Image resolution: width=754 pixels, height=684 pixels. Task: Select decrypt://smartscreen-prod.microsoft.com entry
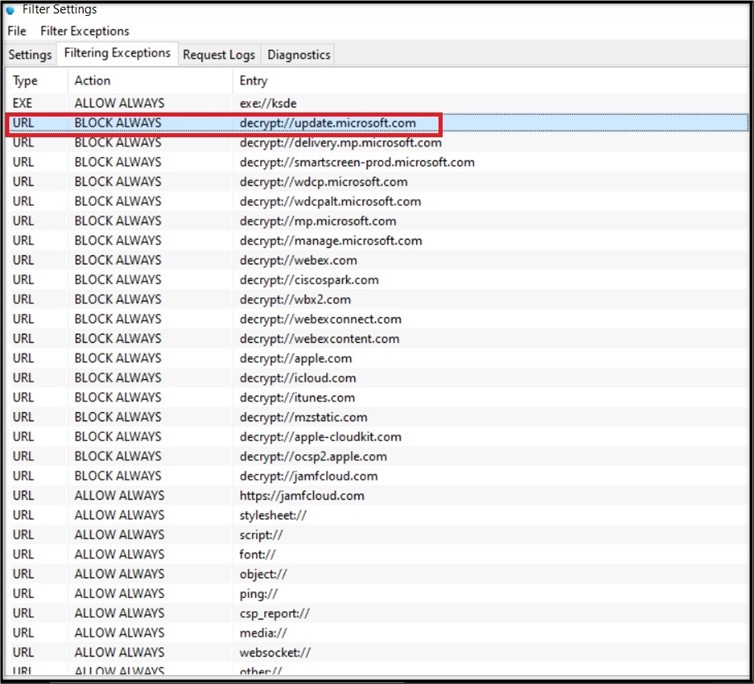click(357, 163)
